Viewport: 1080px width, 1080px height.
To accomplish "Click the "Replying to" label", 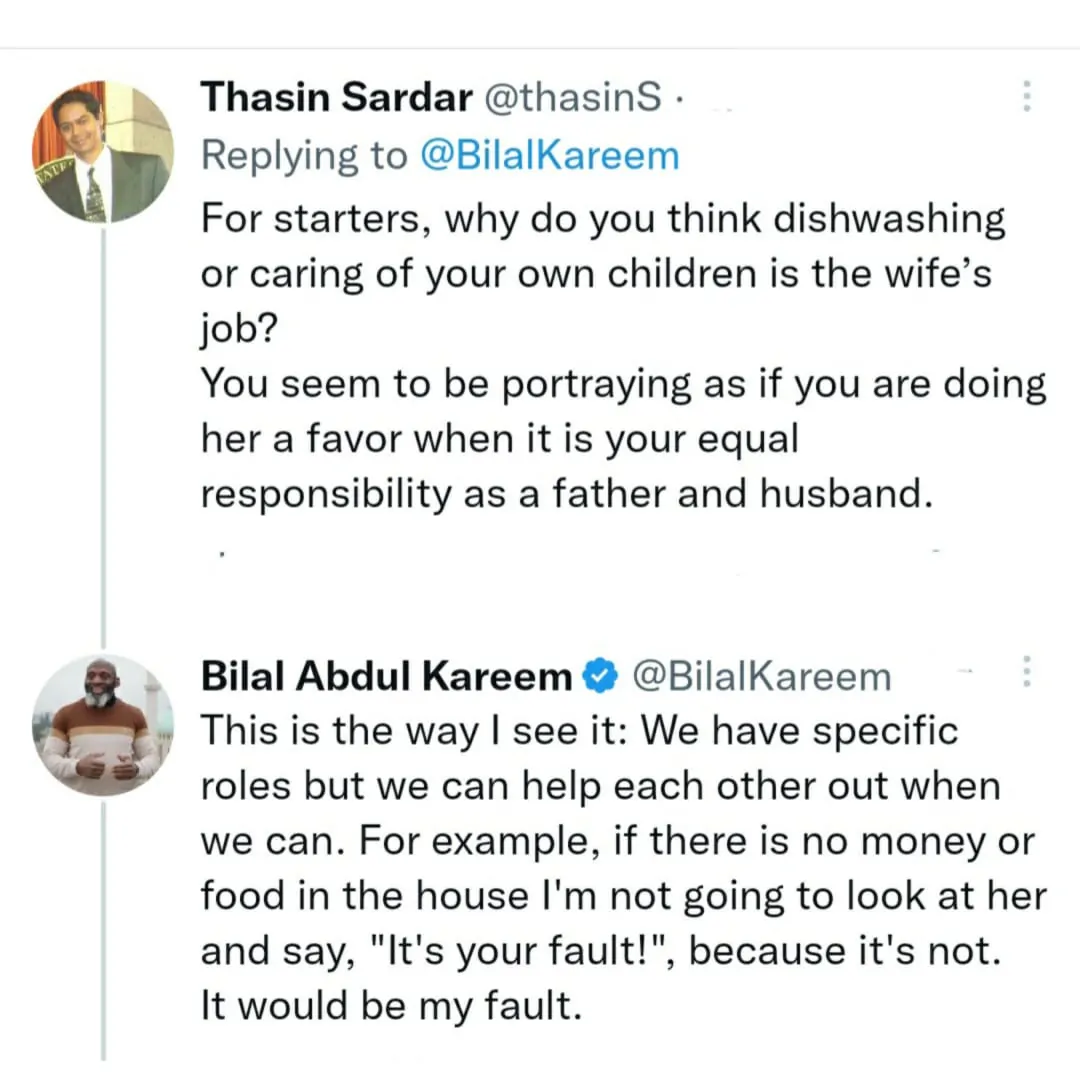I will click(x=304, y=156).
